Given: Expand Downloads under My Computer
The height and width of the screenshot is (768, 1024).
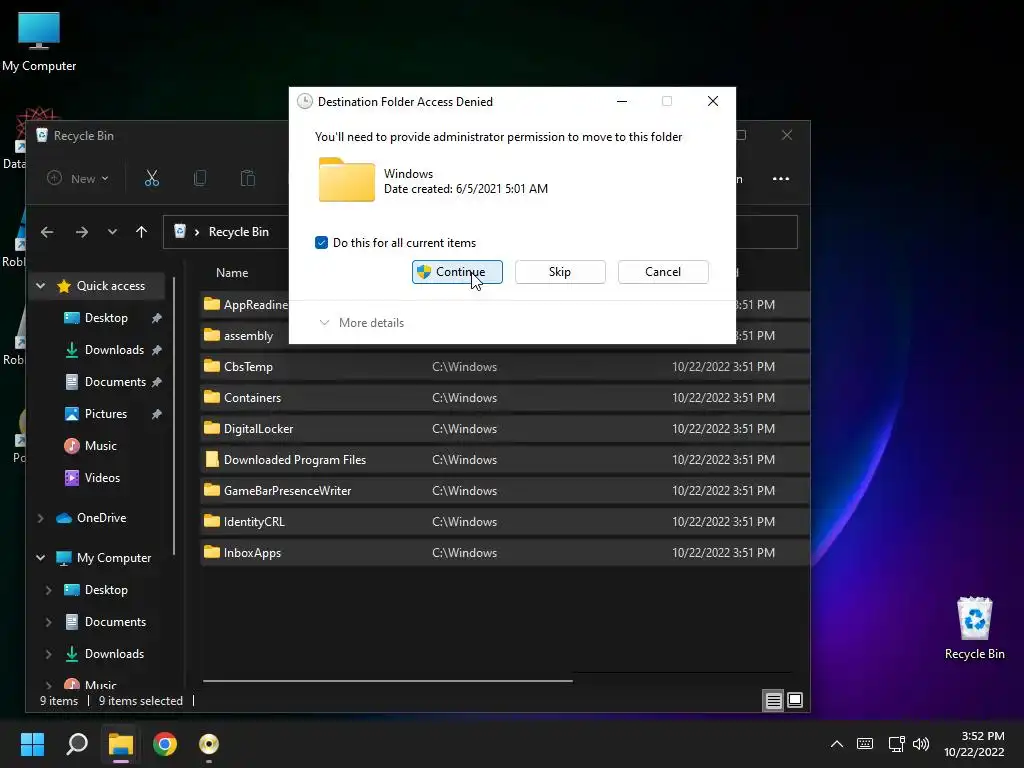Looking at the screenshot, I should click(48, 654).
